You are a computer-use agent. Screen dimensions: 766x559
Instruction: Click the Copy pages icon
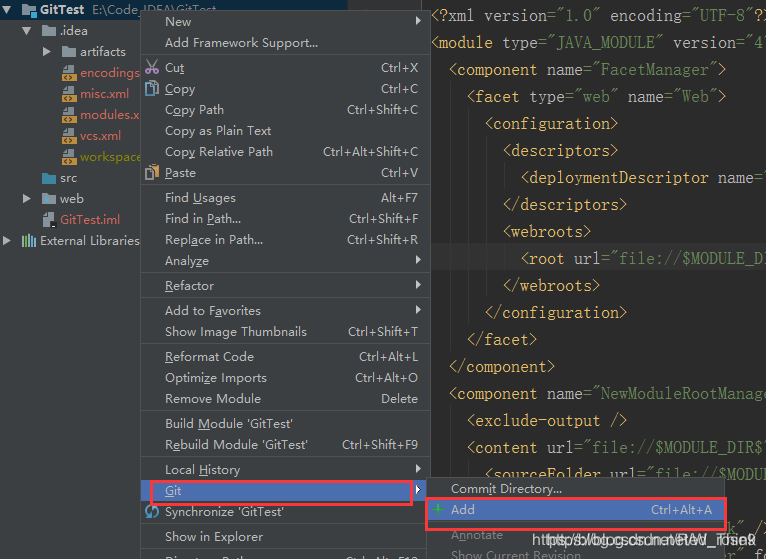[152, 88]
